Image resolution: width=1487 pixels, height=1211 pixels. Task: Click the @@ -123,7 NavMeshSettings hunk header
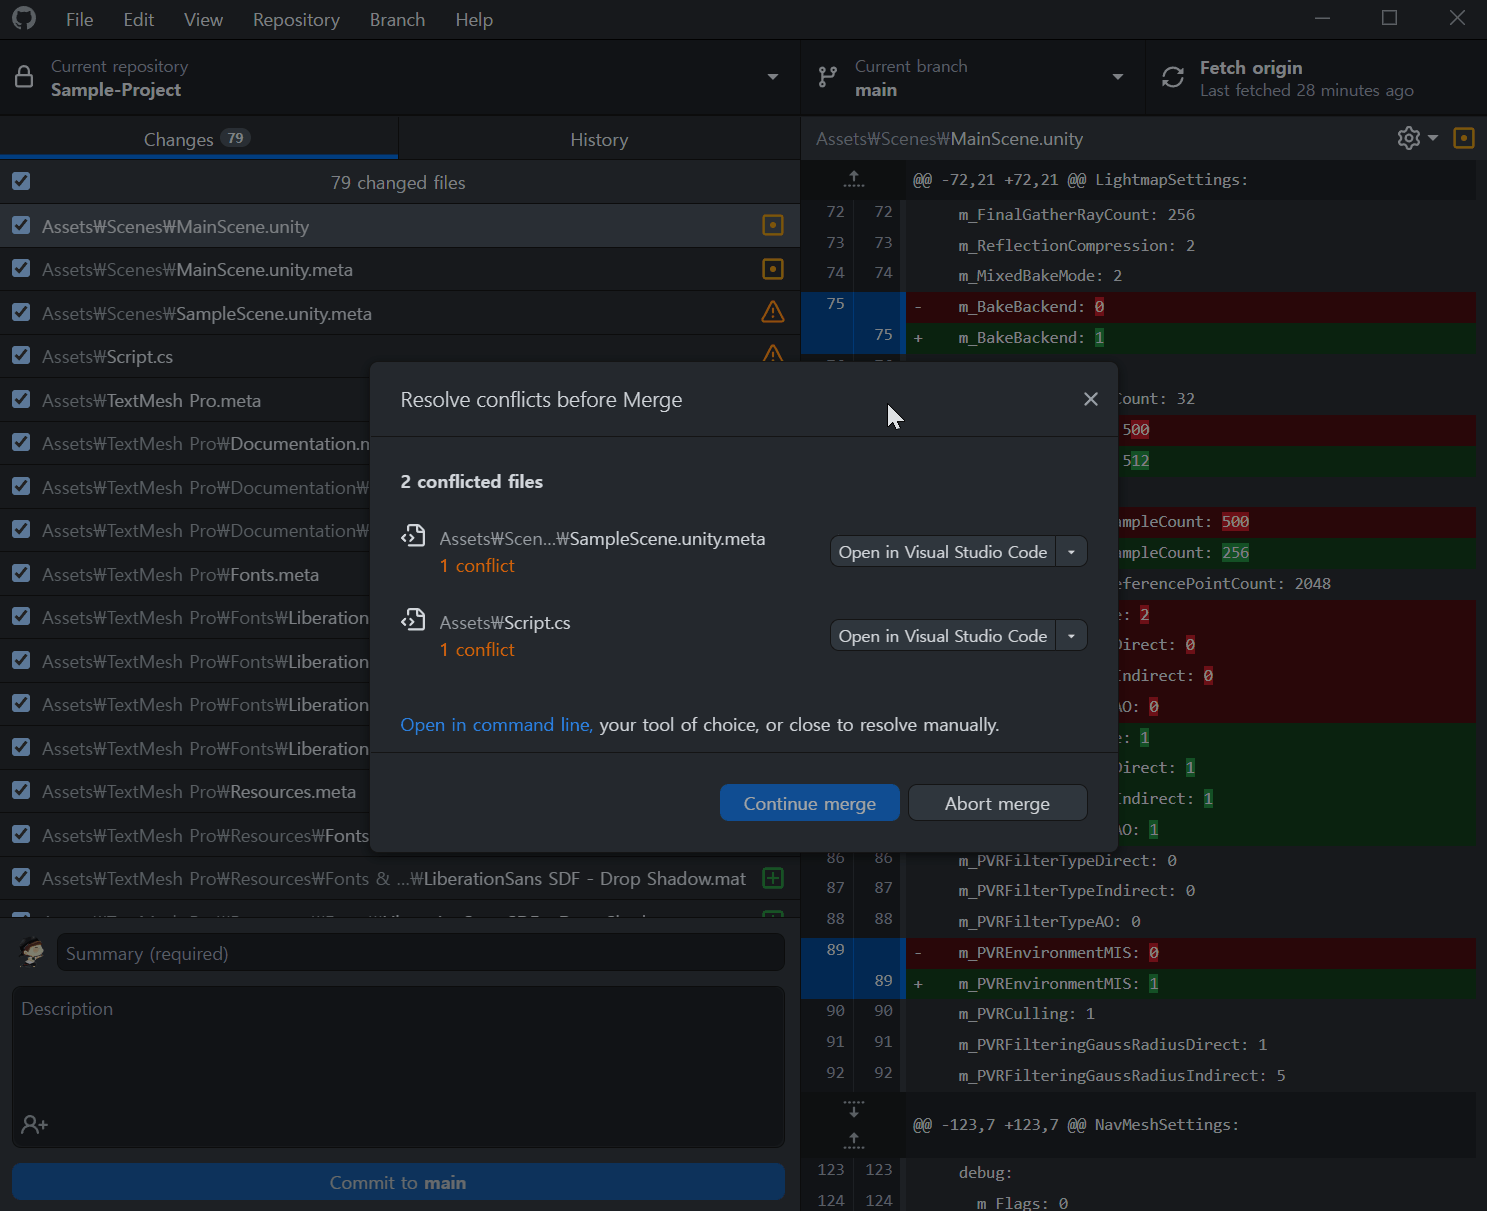click(1076, 1124)
